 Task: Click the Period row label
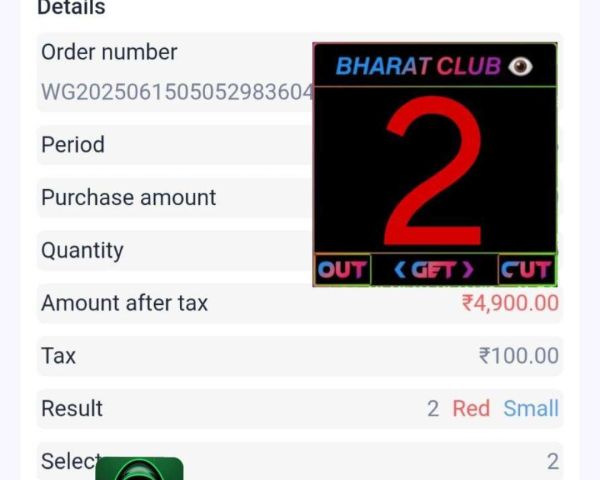click(x=73, y=145)
